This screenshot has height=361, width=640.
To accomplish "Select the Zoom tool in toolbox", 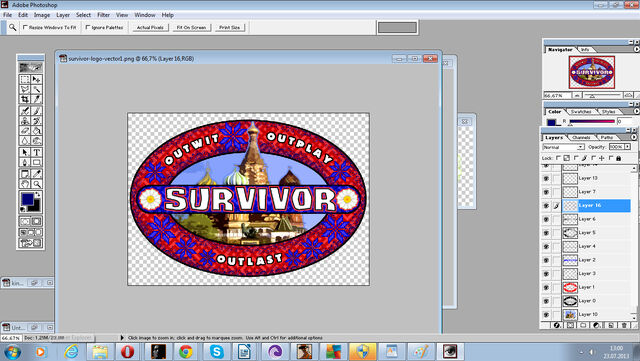I will pos(36,184).
